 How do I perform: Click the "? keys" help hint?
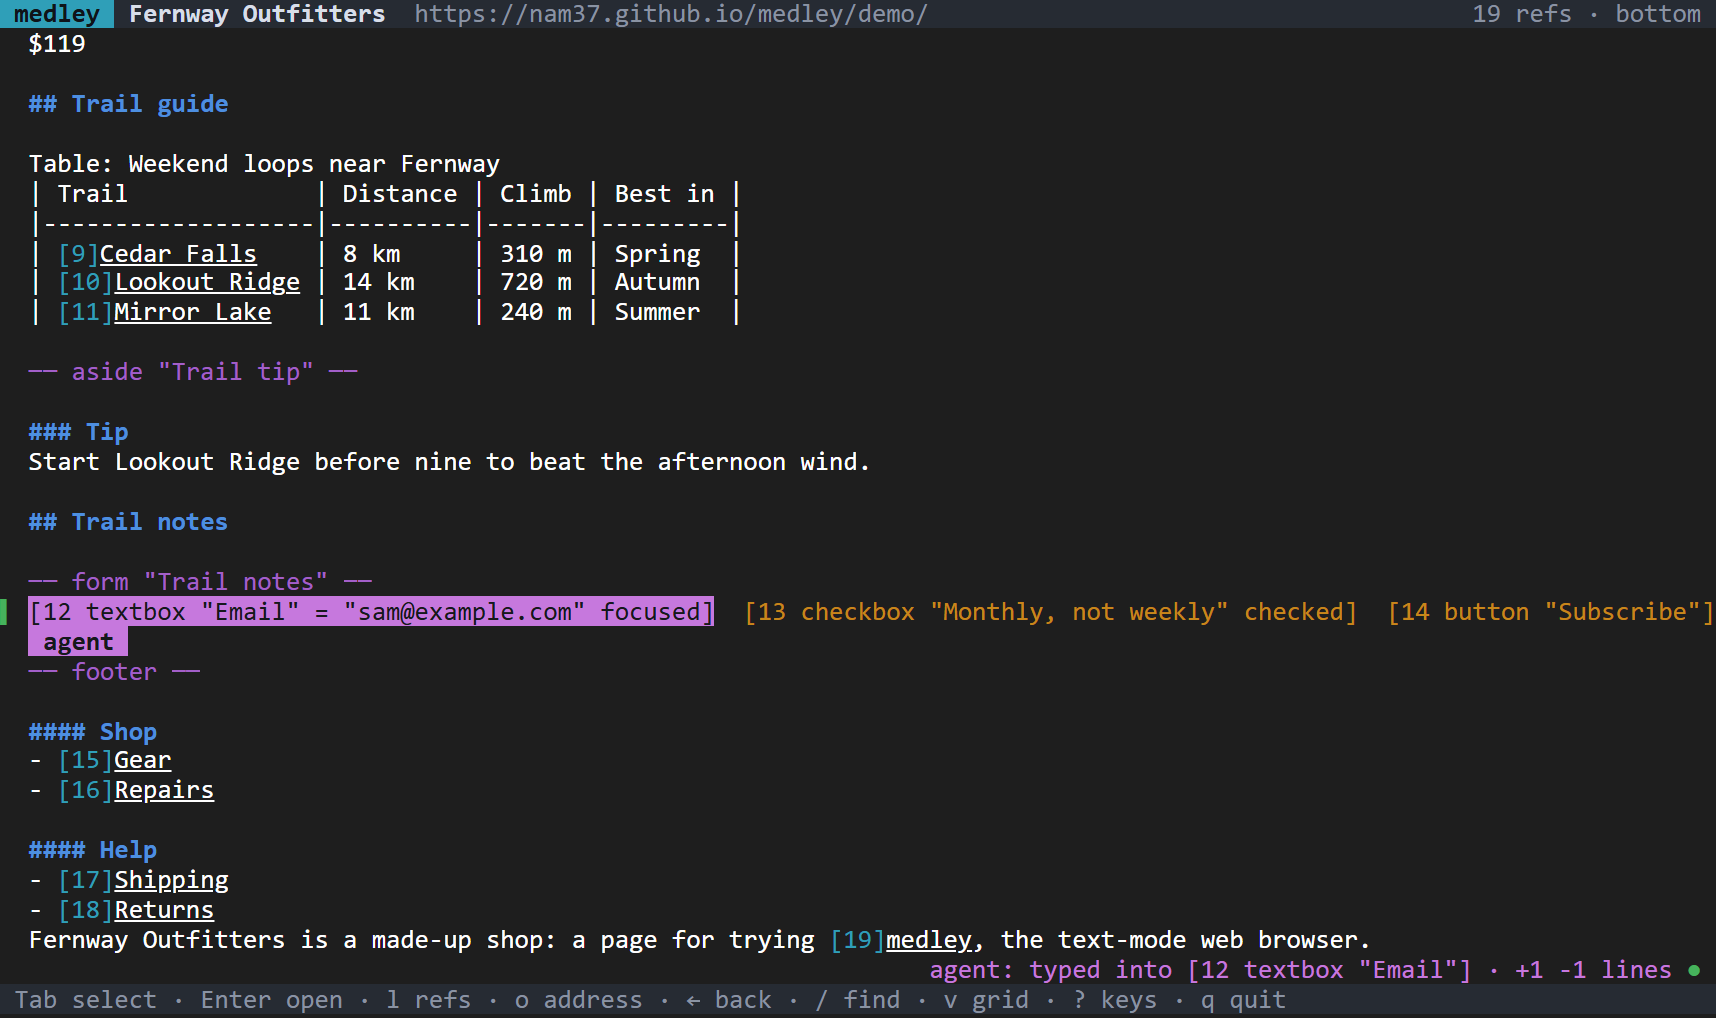click(1115, 1000)
